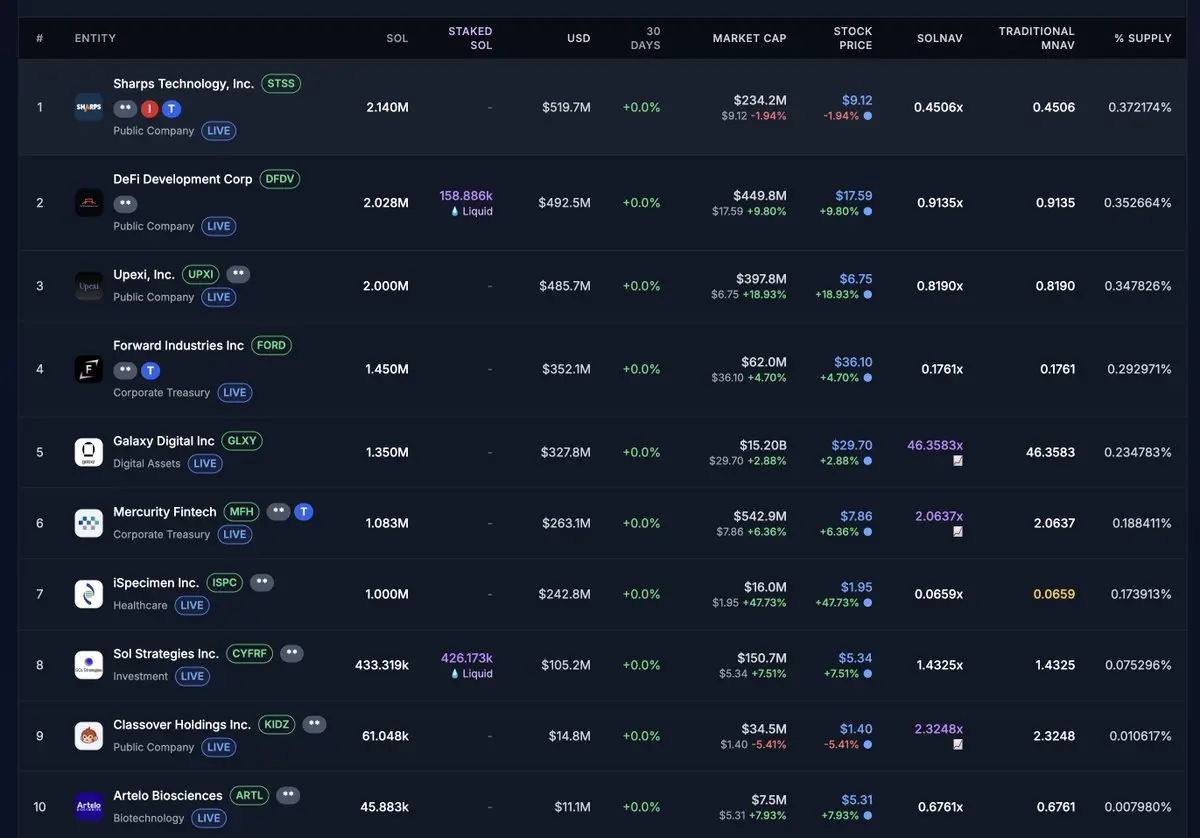Click the gray dots badge under Sharps Technology
This screenshot has width=1200, height=838.
tap(125, 109)
